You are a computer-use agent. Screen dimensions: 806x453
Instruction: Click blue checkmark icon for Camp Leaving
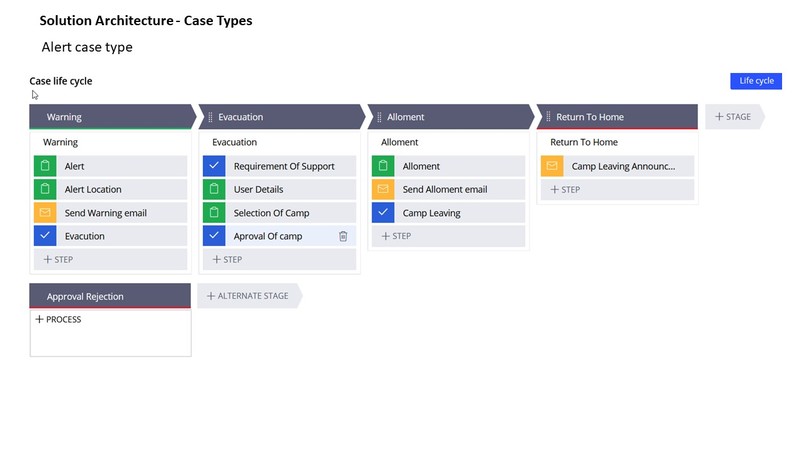point(383,213)
